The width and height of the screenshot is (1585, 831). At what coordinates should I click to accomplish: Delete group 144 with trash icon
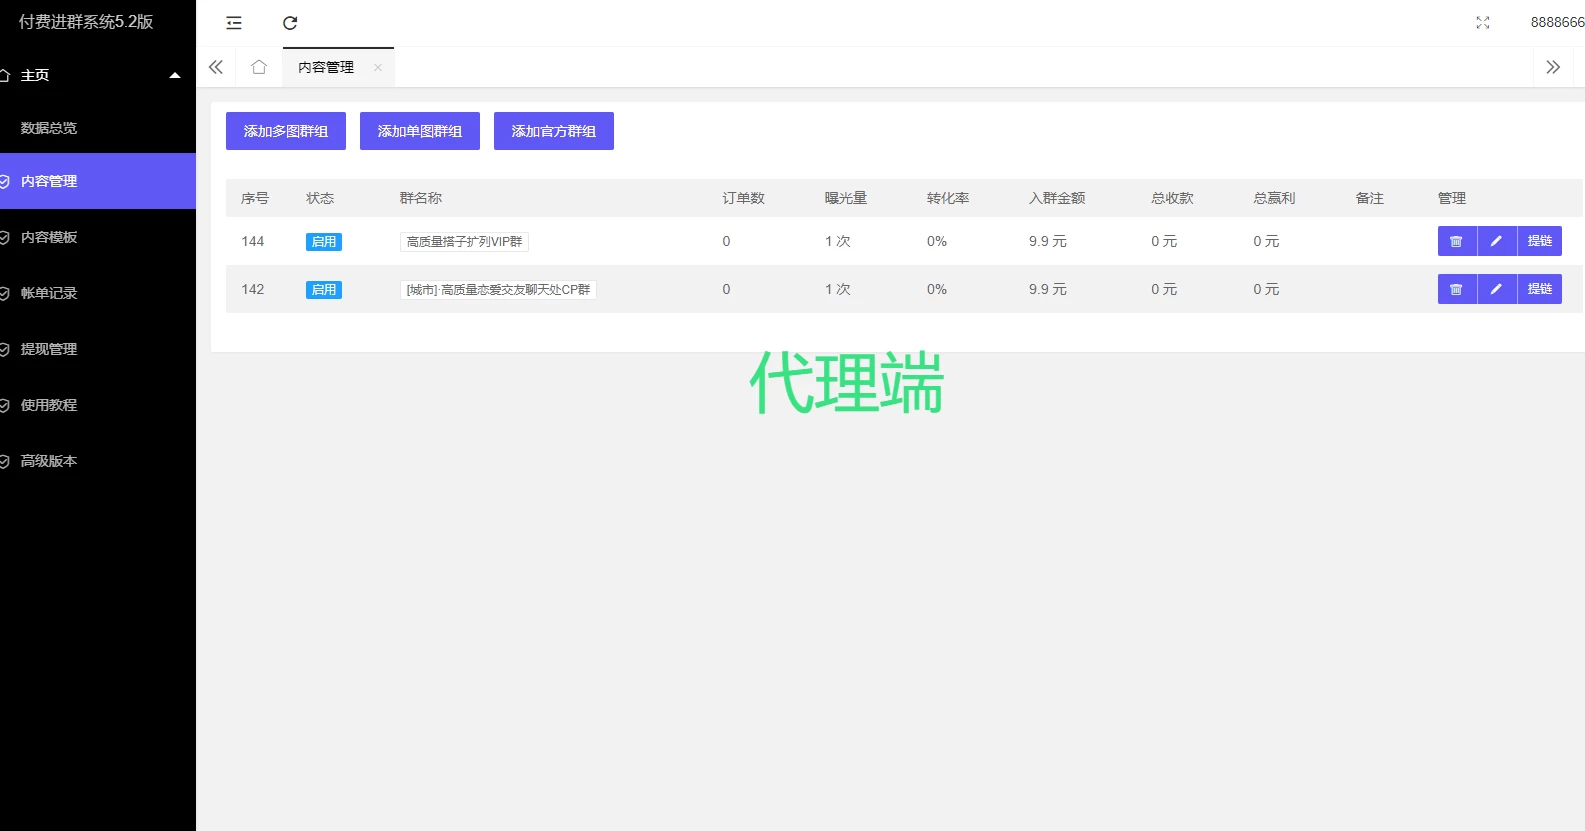1456,241
